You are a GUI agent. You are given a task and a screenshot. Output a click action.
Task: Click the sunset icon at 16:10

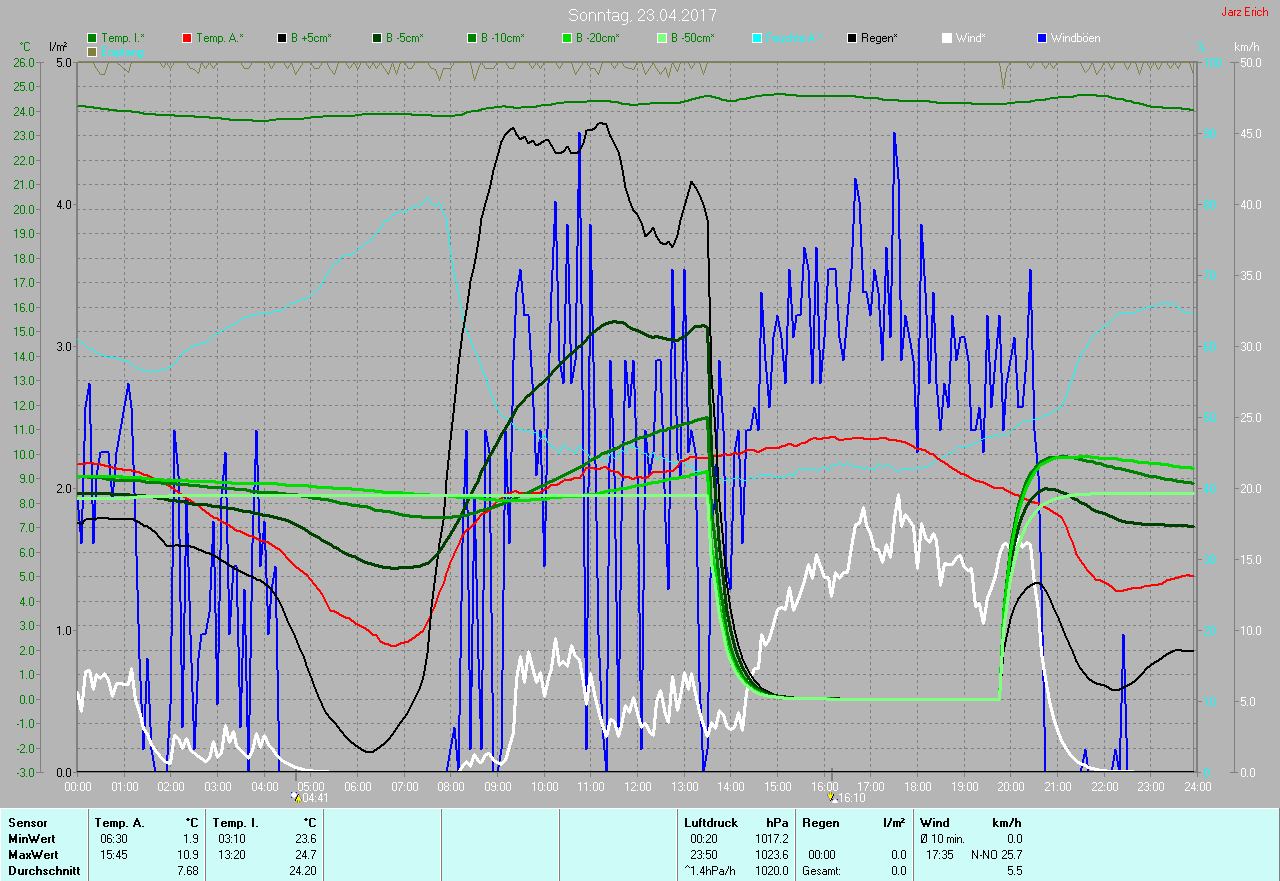click(x=831, y=797)
